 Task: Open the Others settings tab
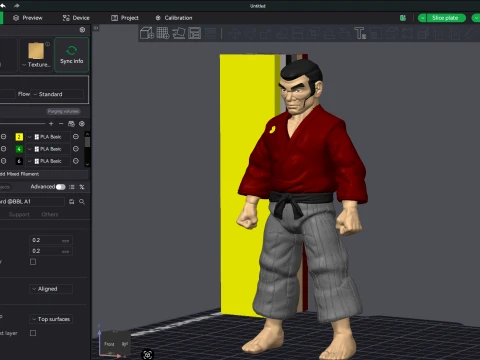pos(50,214)
